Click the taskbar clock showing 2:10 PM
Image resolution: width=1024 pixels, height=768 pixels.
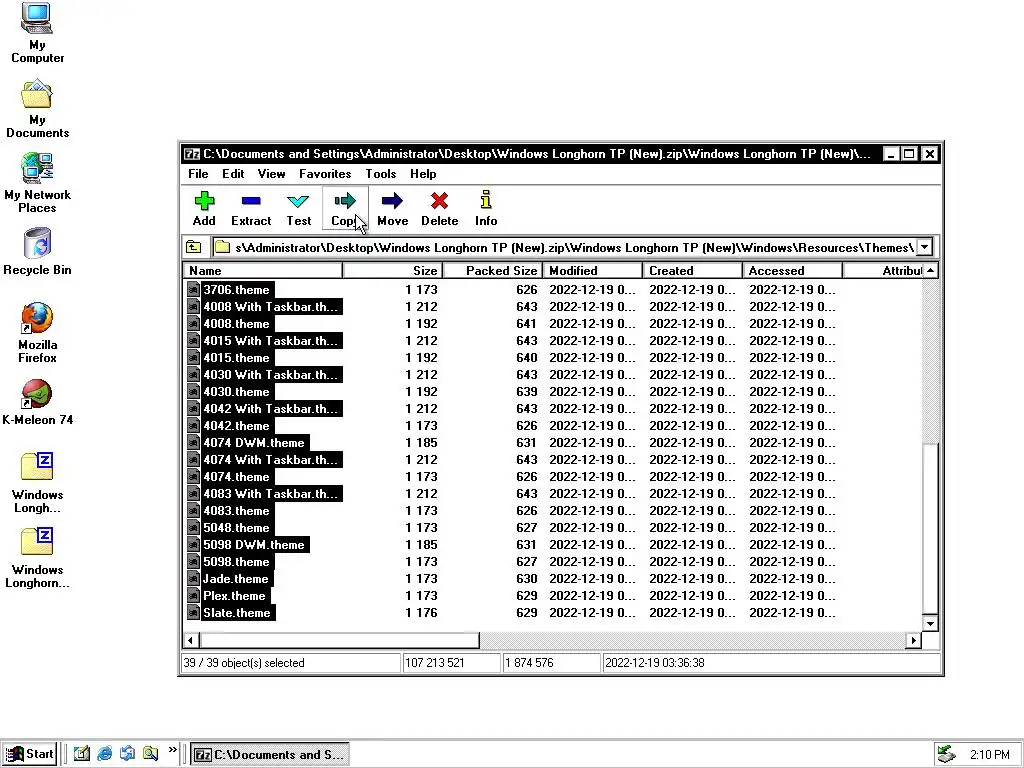coord(989,754)
